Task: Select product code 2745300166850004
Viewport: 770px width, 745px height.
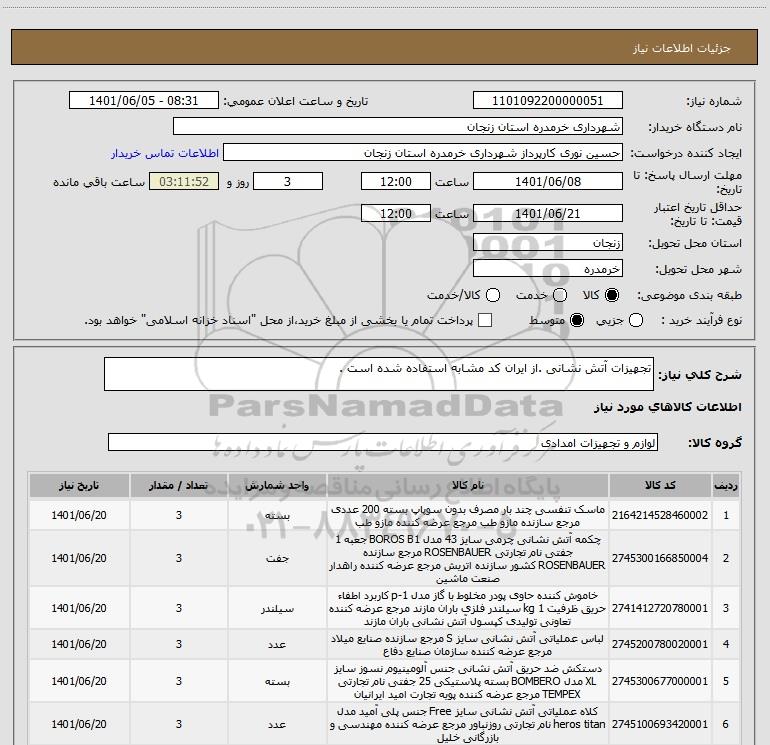Action: pyautogui.click(x=660, y=558)
